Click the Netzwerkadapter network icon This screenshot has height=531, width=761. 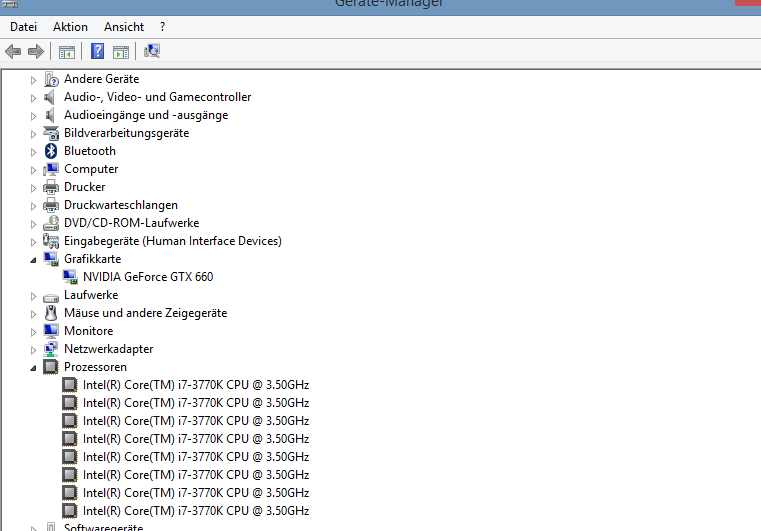pos(50,349)
